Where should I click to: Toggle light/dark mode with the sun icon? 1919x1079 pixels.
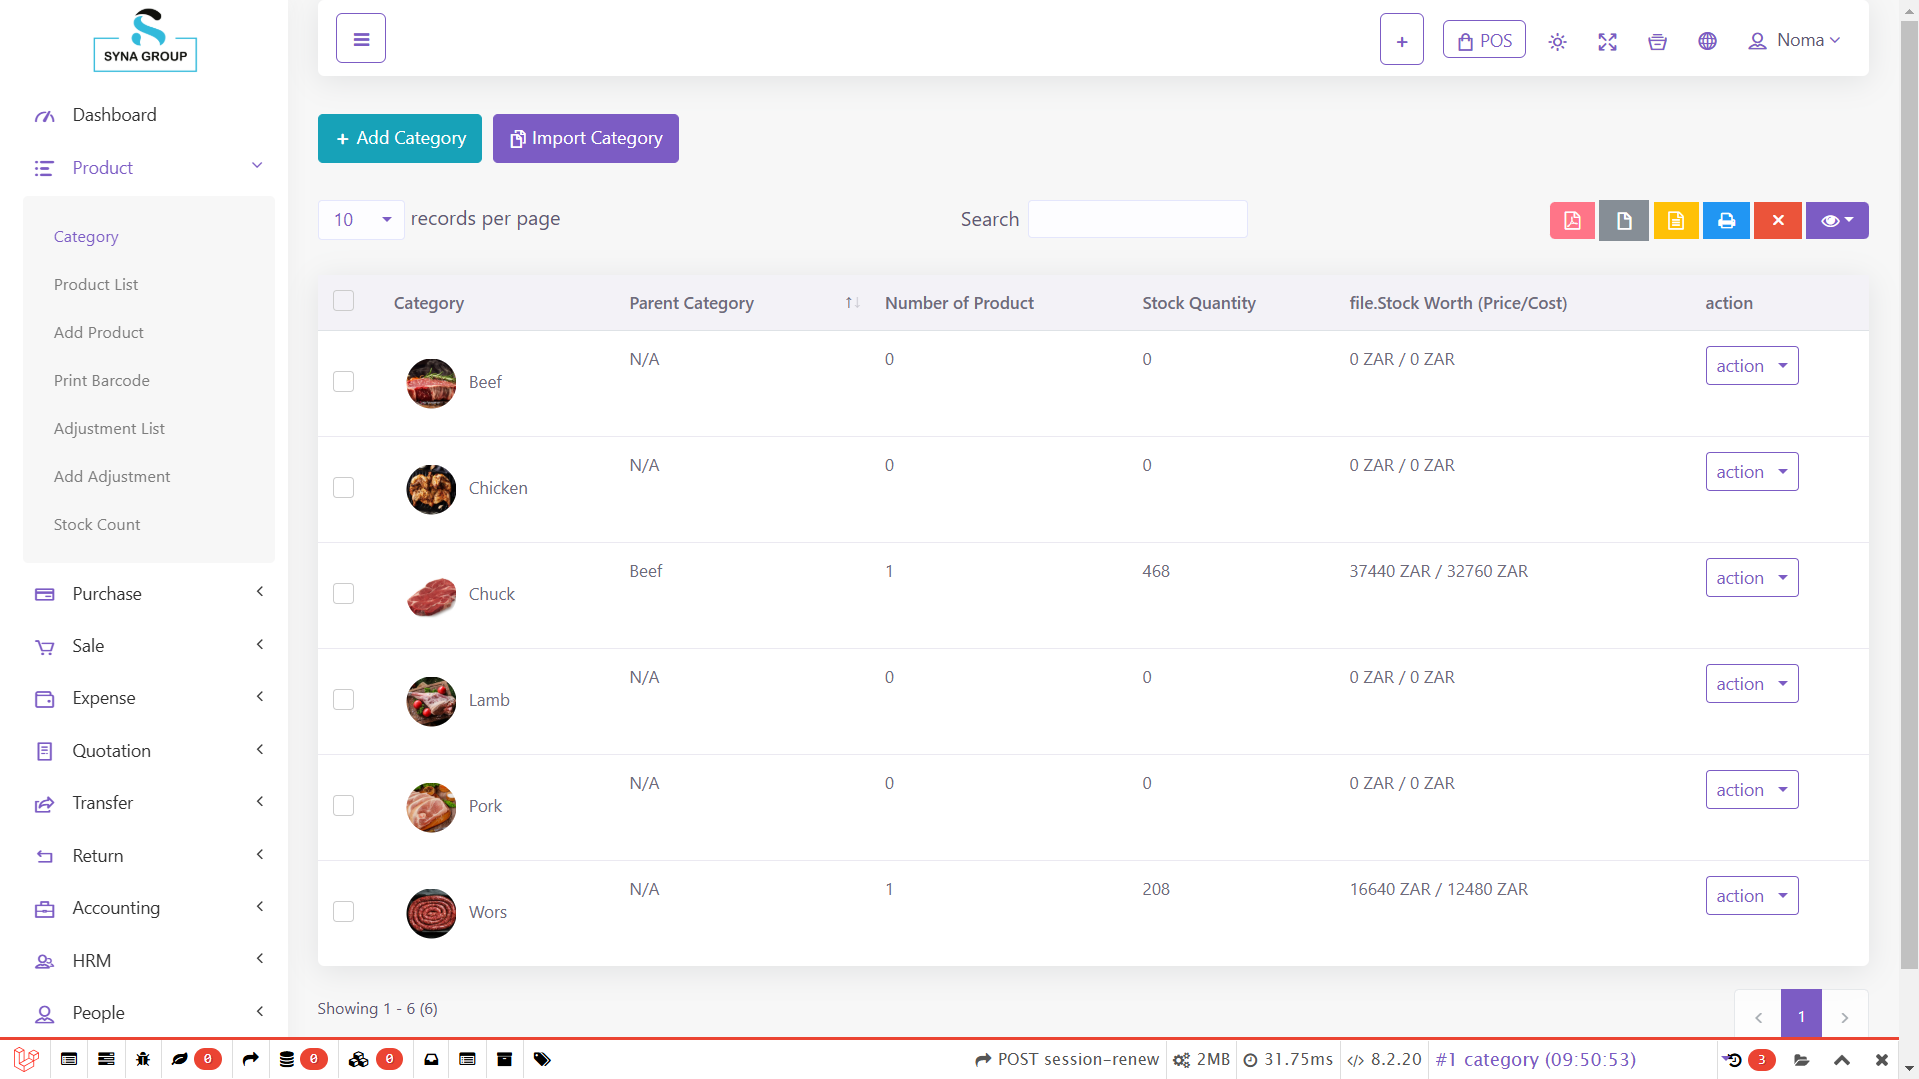coord(1557,41)
